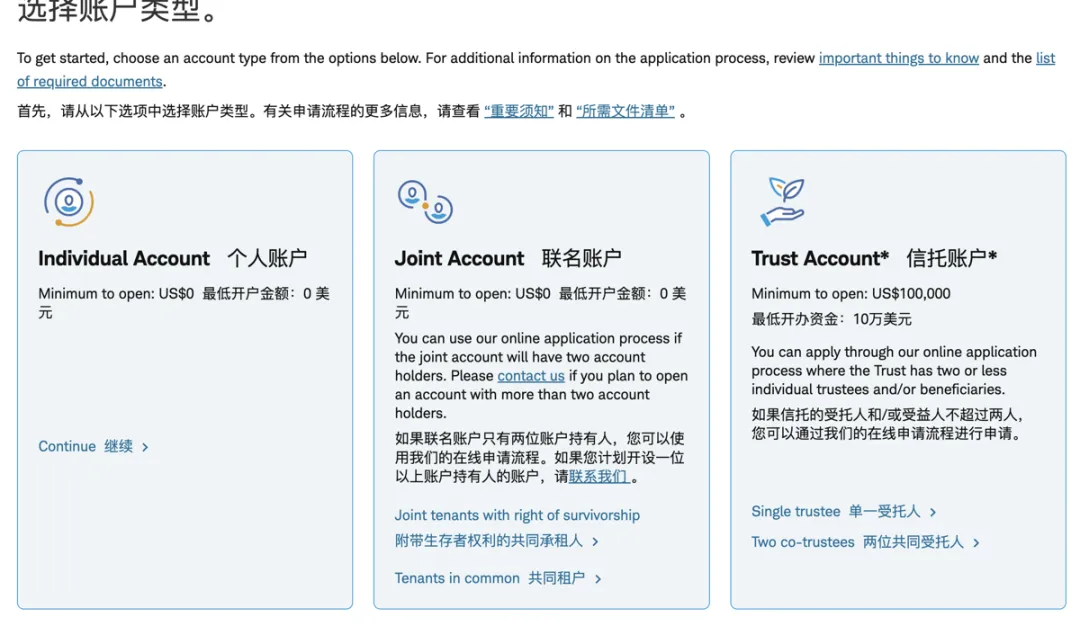The image size is (1080, 626).
Task: Click the Individual Account person icon
Action: pyautogui.click(x=69, y=202)
